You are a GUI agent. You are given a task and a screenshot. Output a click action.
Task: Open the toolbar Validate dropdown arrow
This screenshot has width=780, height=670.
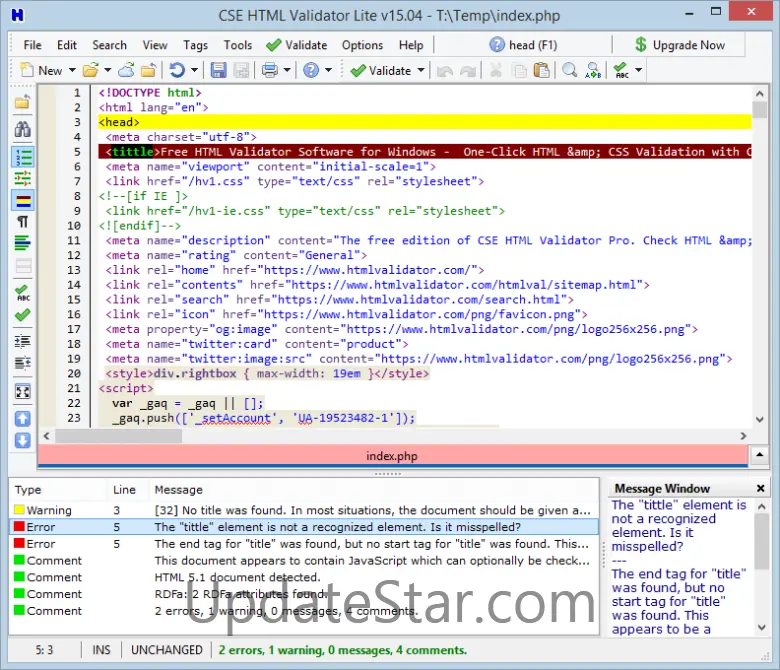pos(421,71)
